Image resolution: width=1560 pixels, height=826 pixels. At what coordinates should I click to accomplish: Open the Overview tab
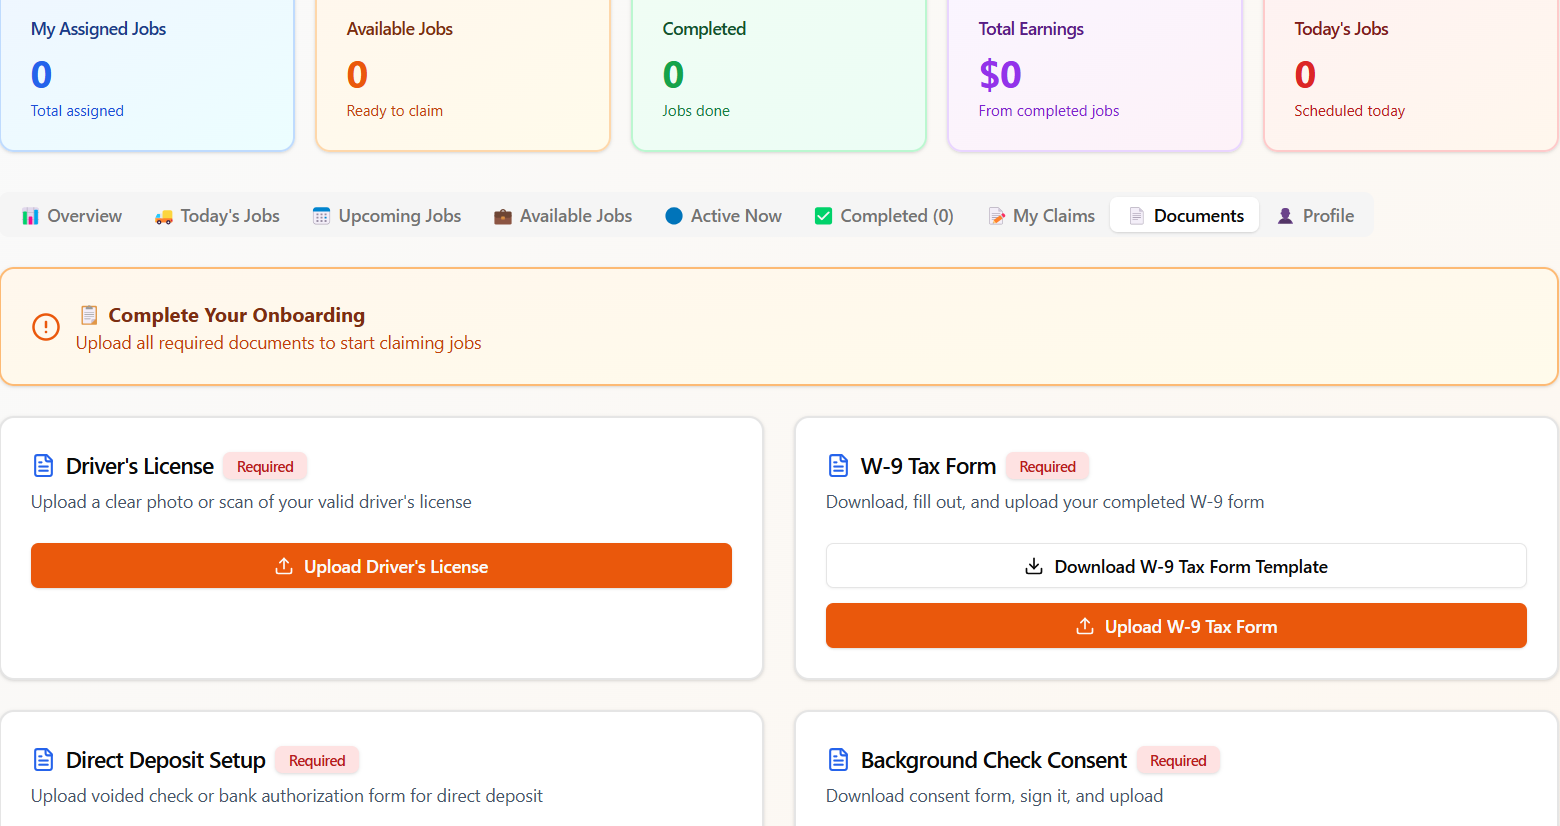(72, 216)
